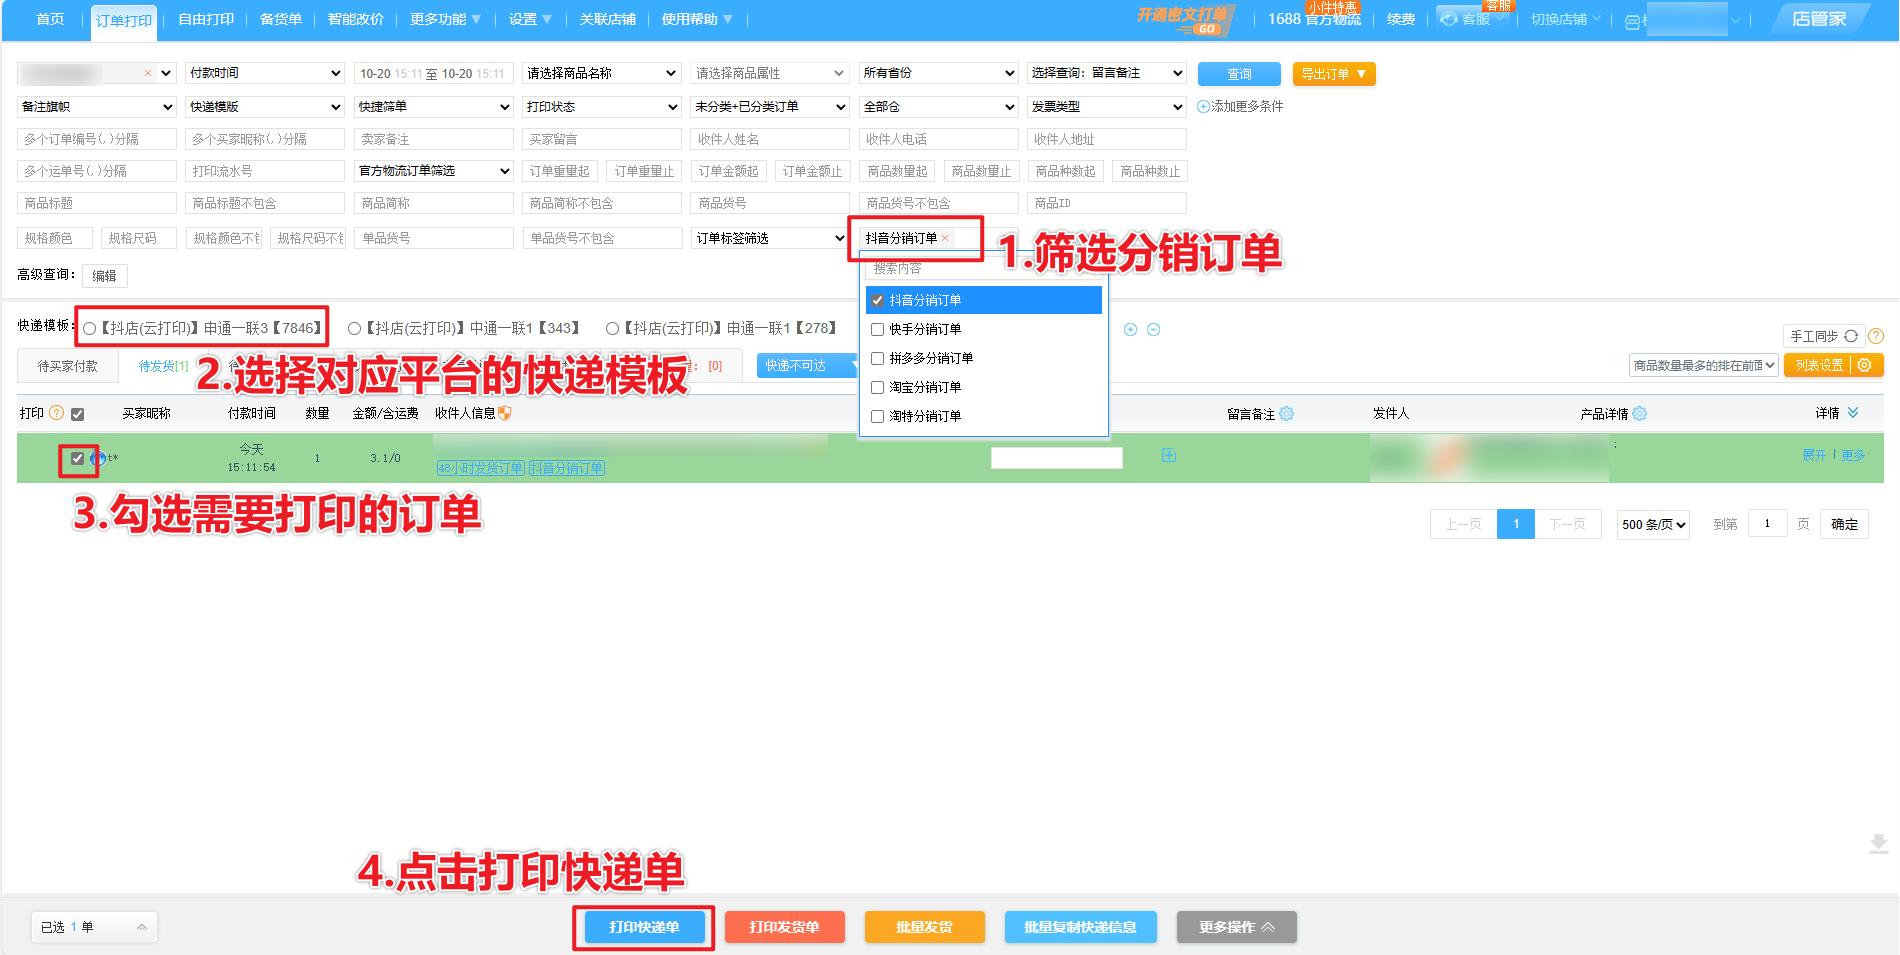Click the gear icon next to 留言备注
This screenshot has width=1900, height=955.
pyautogui.click(x=1286, y=413)
